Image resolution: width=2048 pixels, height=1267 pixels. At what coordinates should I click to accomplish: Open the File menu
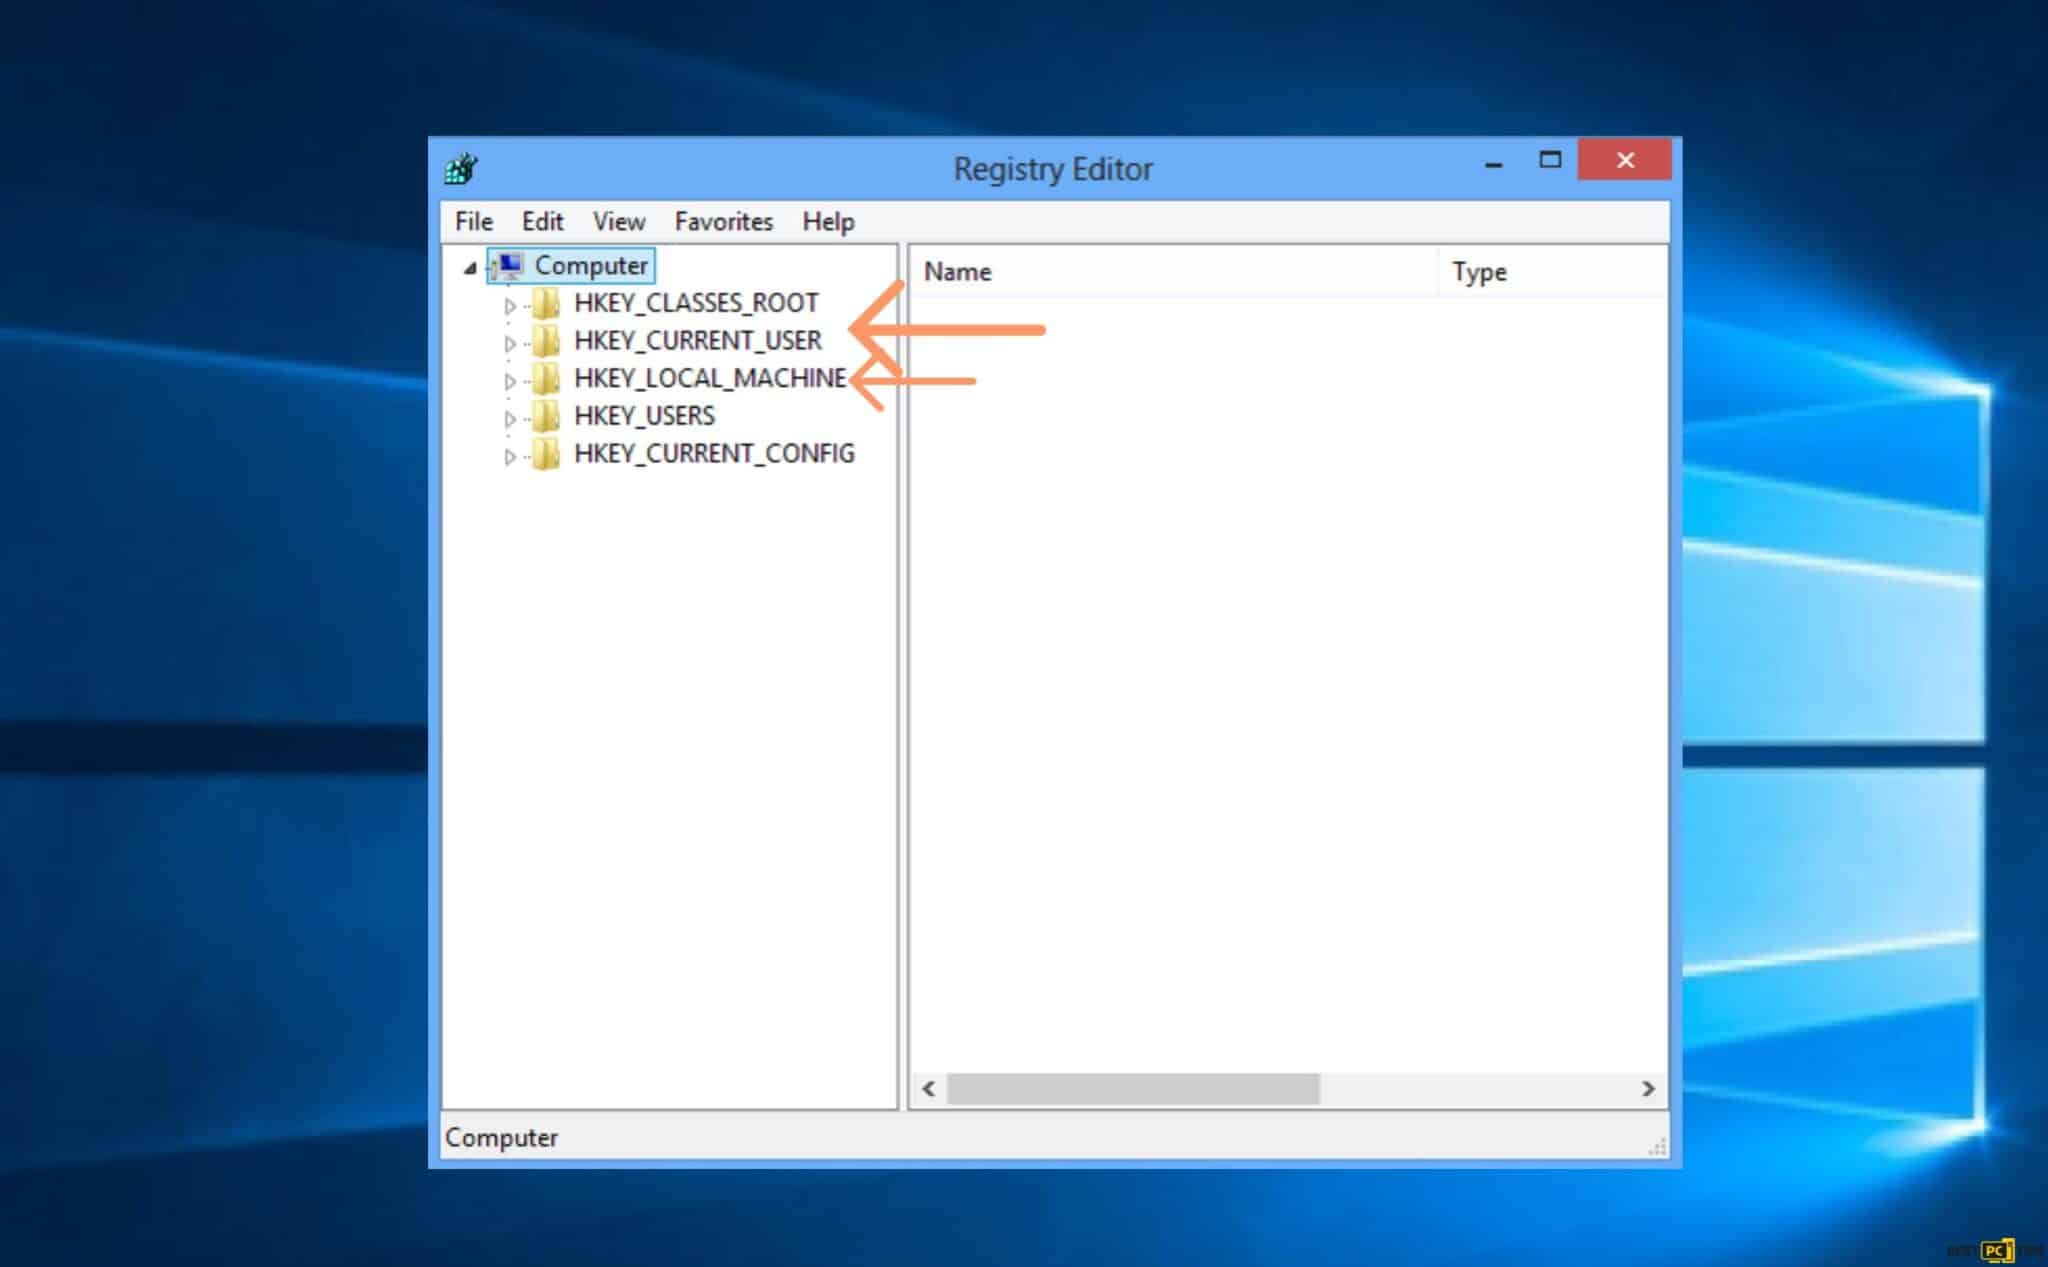pyautogui.click(x=474, y=221)
